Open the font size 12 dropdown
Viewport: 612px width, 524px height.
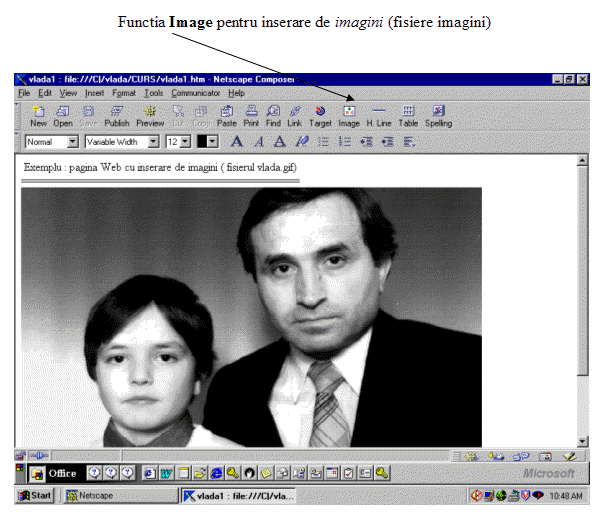point(185,142)
